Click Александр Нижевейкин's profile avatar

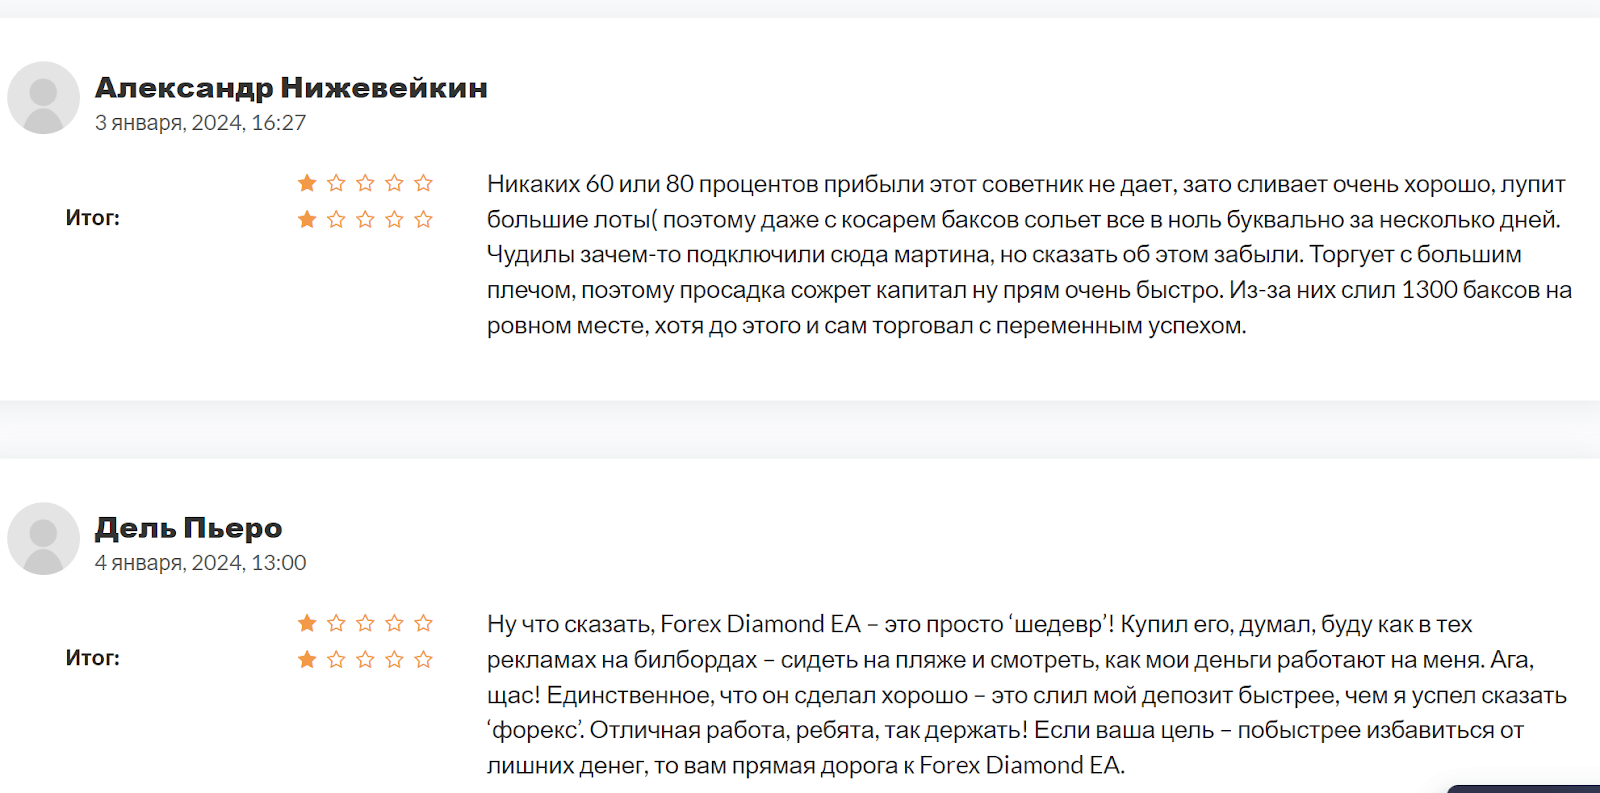point(43,98)
